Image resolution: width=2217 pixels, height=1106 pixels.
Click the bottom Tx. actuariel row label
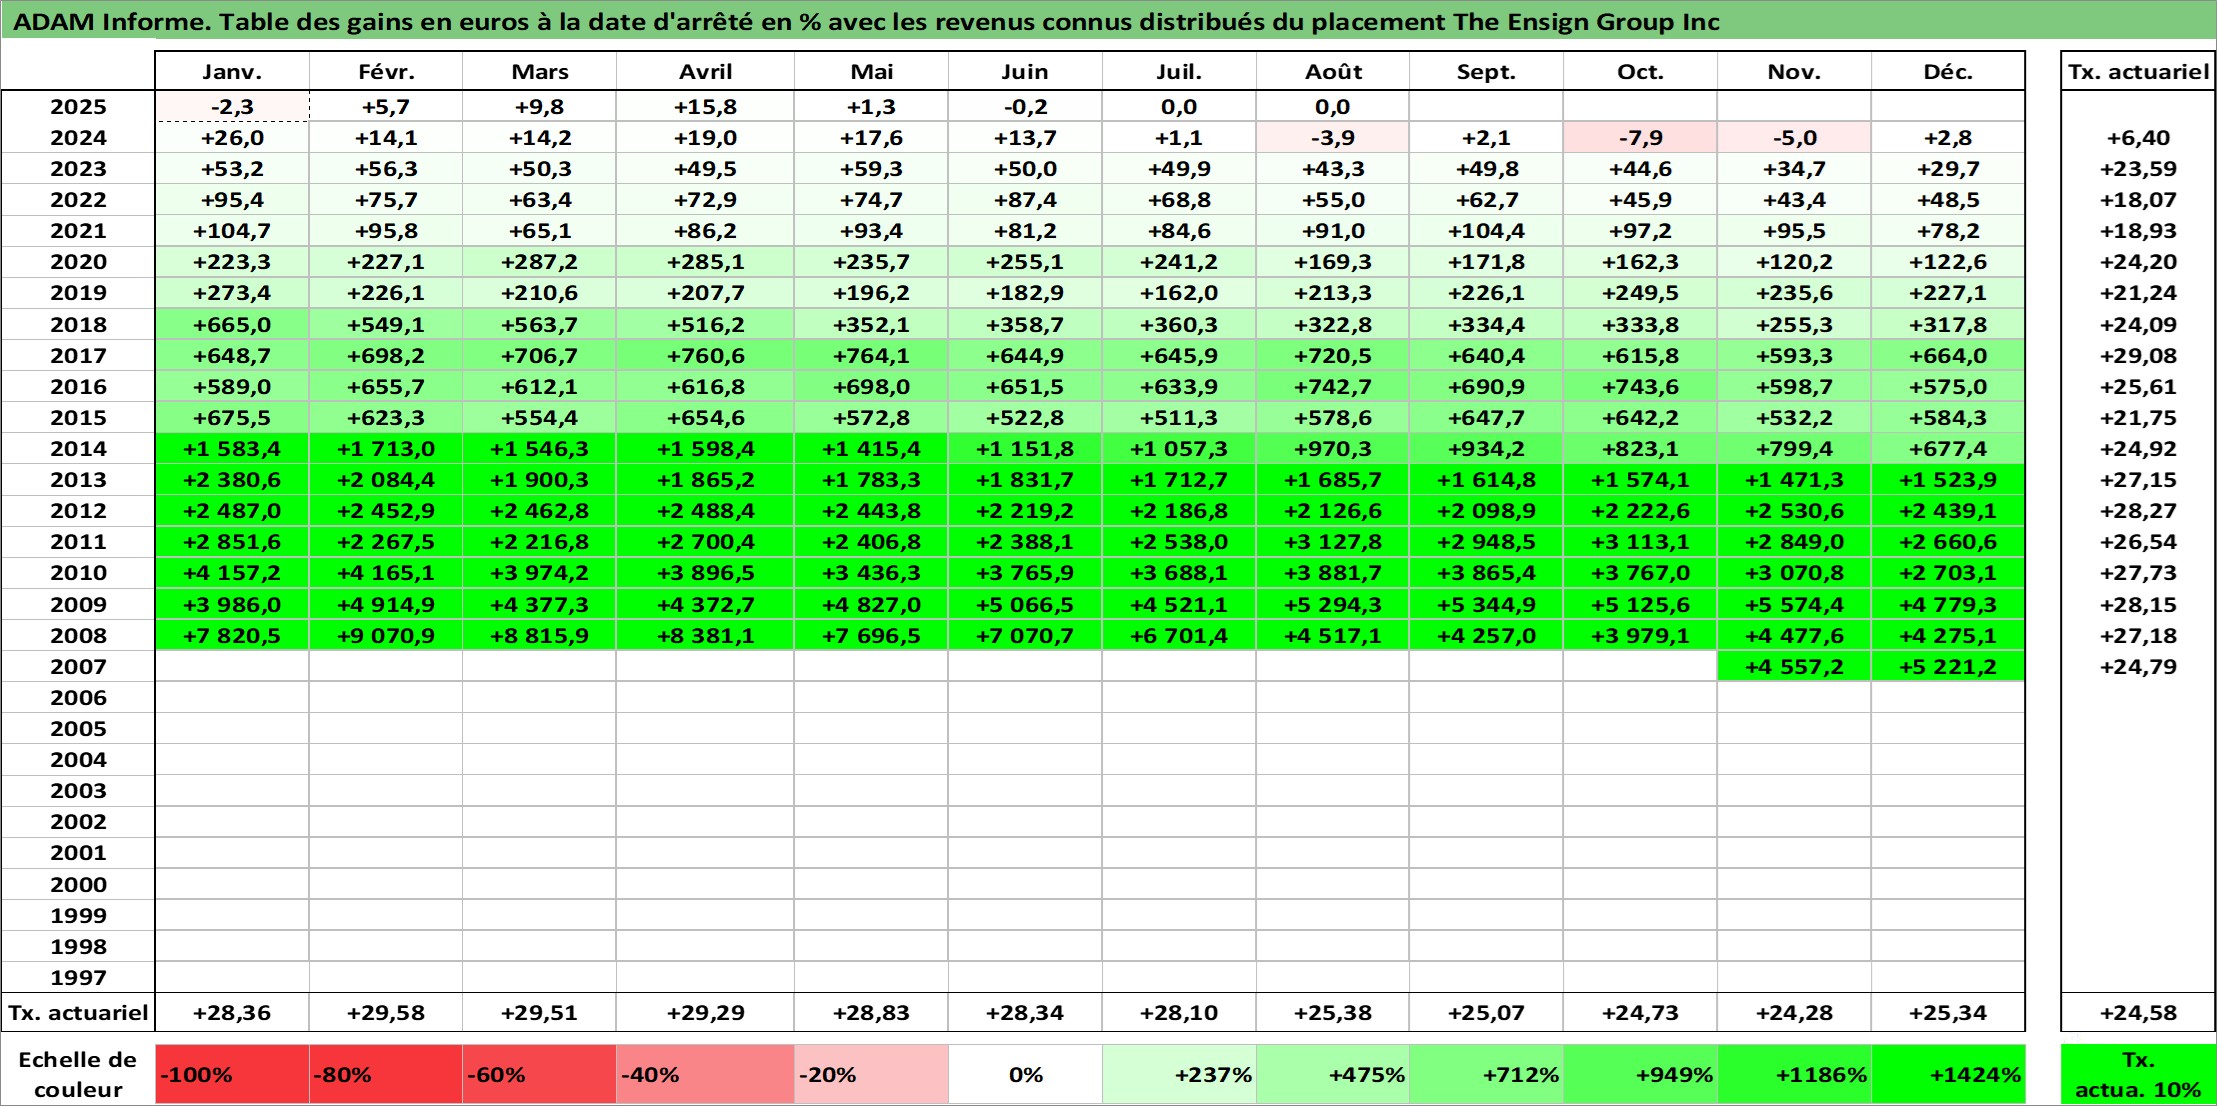pyautogui.click(x=78, y=1013)
